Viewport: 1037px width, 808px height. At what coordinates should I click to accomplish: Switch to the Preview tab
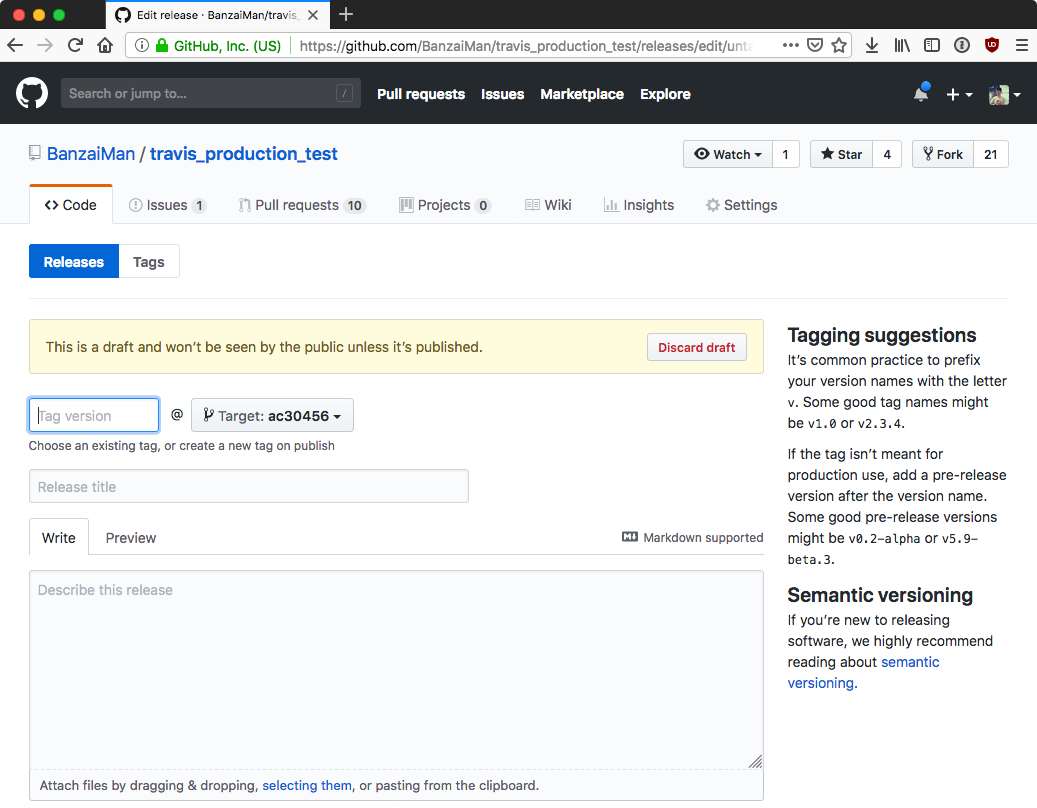(130, 537)
